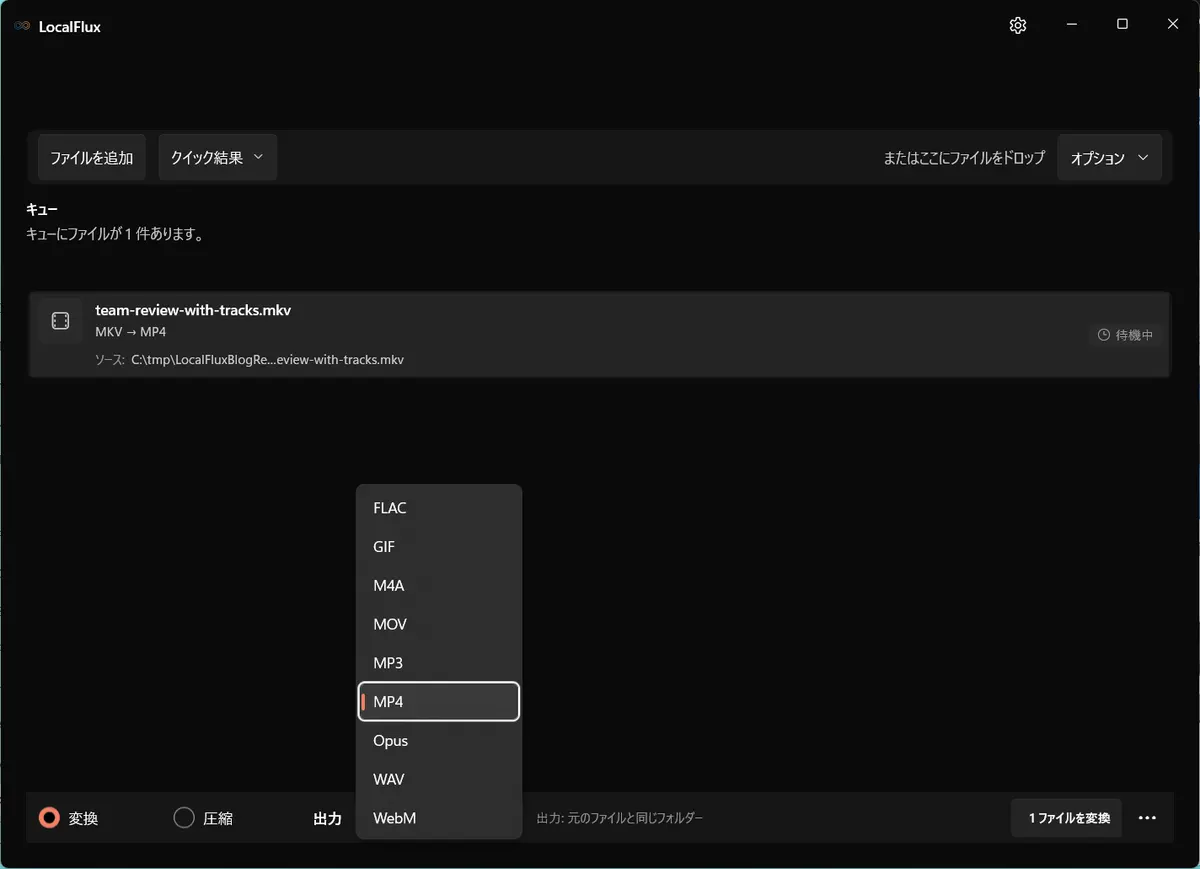Choose Opus from the format list

(x=439, y=741)
